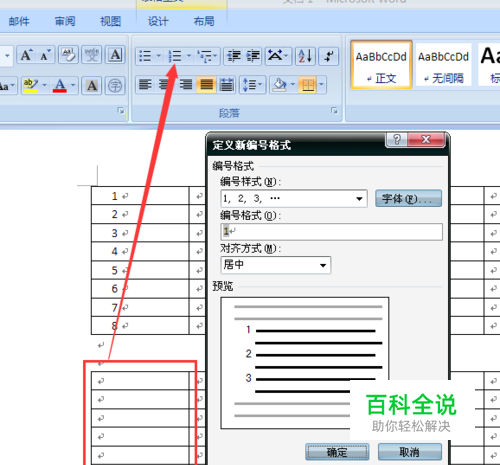The image size is (500, 465).
Task: Open the Borders dropdown arrow
Action: (321, 85)
